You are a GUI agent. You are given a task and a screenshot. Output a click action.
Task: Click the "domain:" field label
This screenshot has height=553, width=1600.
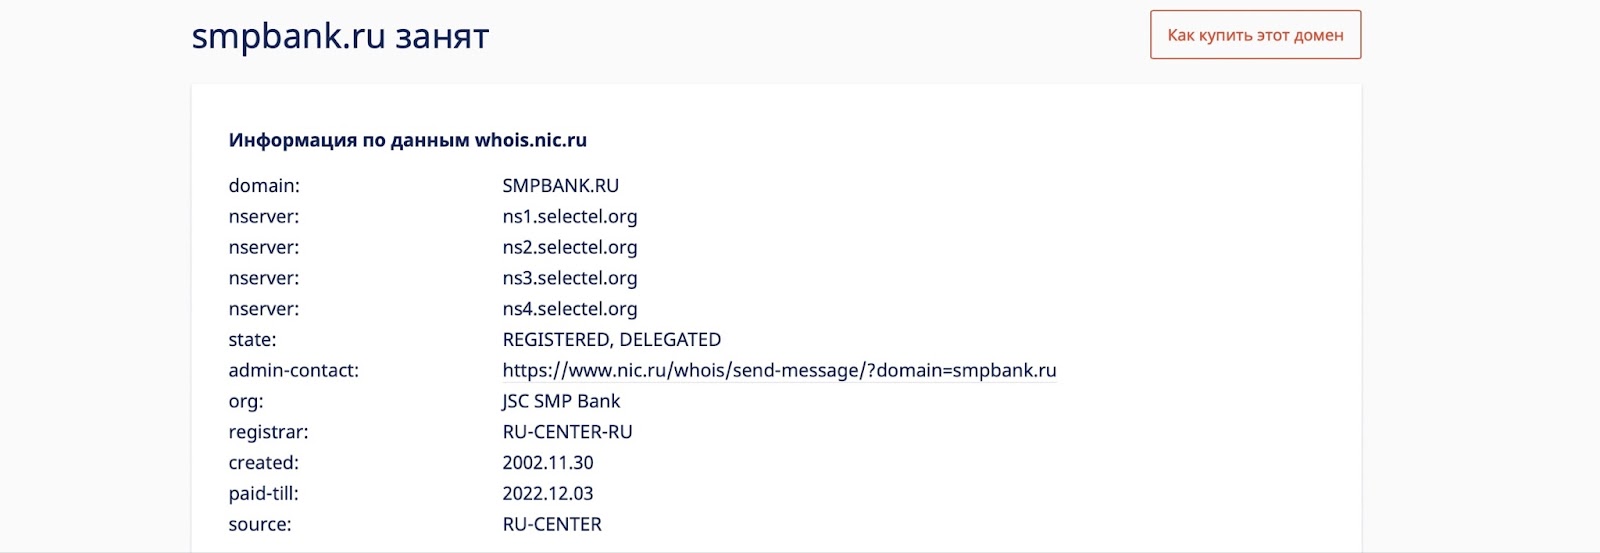click(264, 186)
